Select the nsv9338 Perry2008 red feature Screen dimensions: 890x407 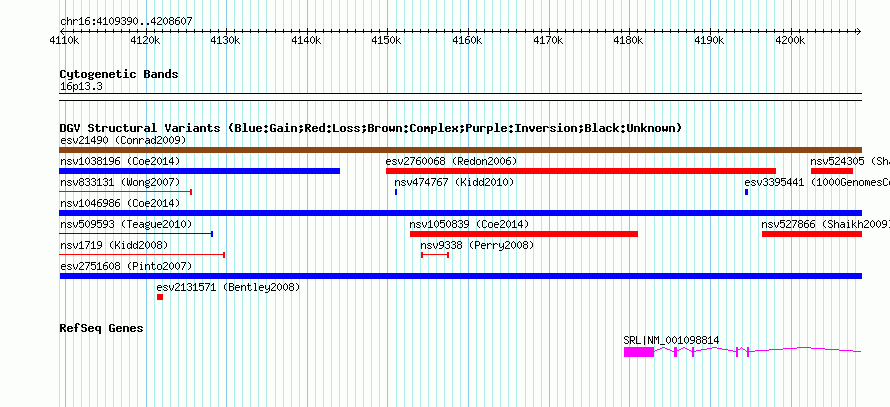[435, 255]
